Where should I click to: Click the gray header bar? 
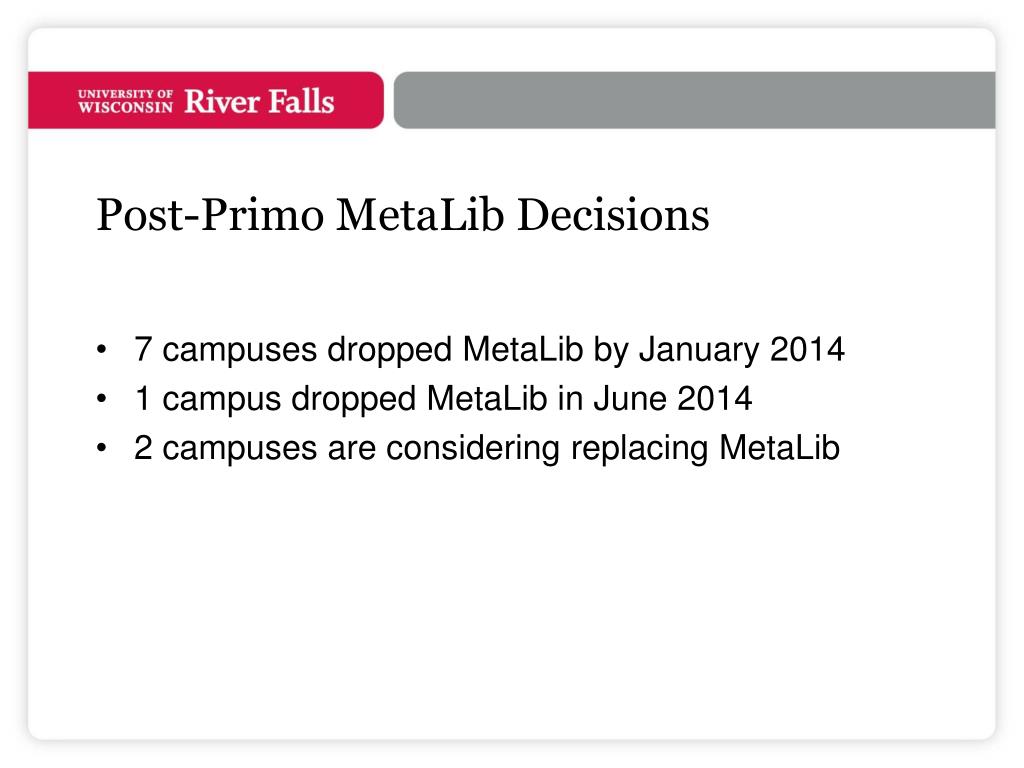tap(694, 100)
